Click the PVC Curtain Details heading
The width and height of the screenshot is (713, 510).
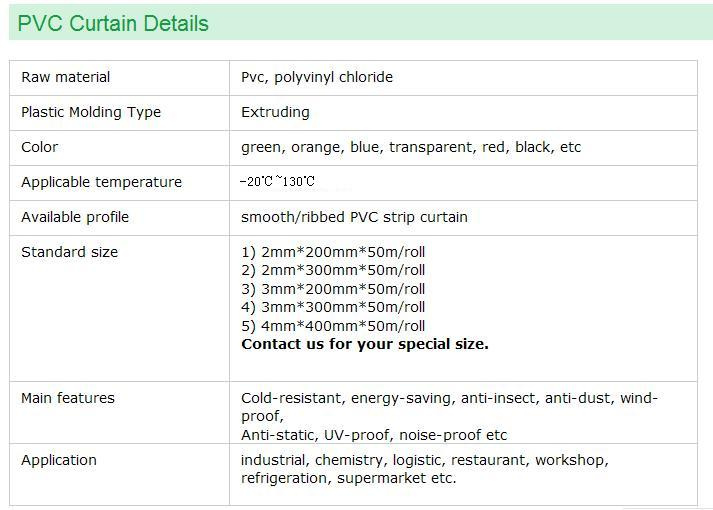pos(113,23)
